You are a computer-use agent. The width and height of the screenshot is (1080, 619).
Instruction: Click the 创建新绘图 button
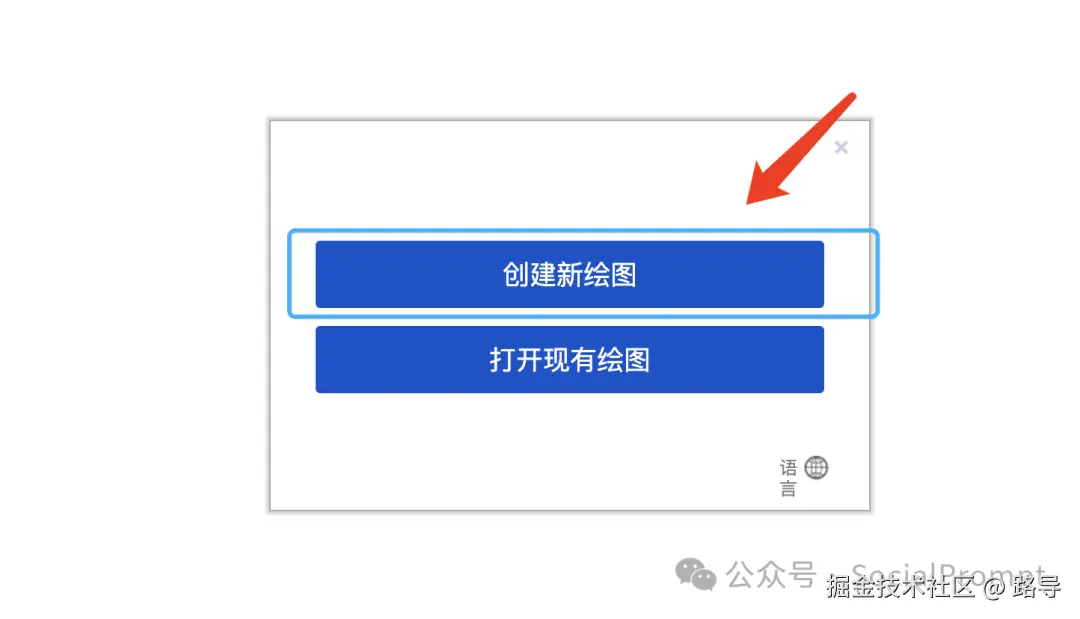tap(570, 274)
